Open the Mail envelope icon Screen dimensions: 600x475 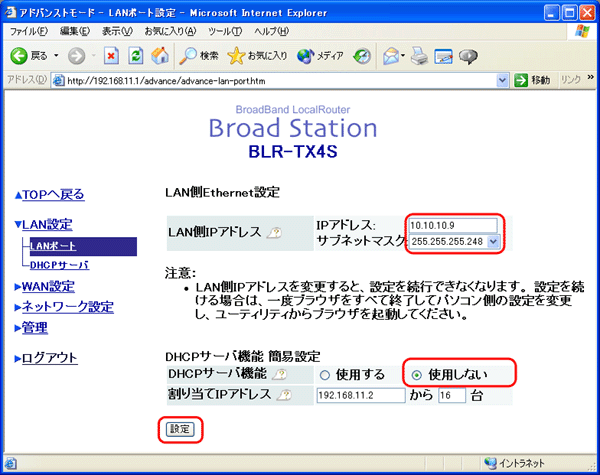tap(391, 56)
